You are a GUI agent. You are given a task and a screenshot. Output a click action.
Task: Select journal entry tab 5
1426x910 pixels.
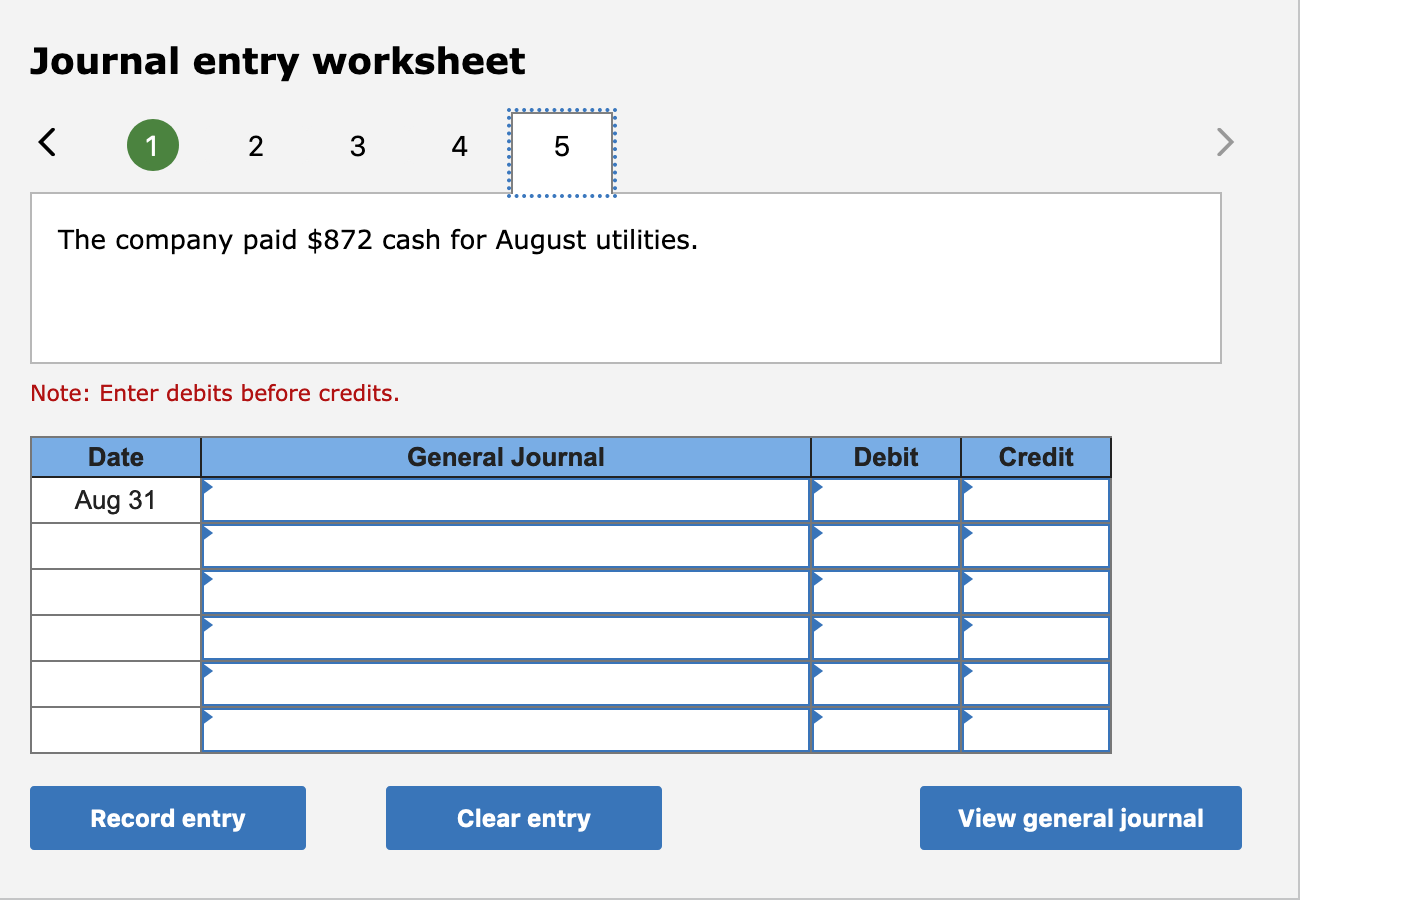560,146
